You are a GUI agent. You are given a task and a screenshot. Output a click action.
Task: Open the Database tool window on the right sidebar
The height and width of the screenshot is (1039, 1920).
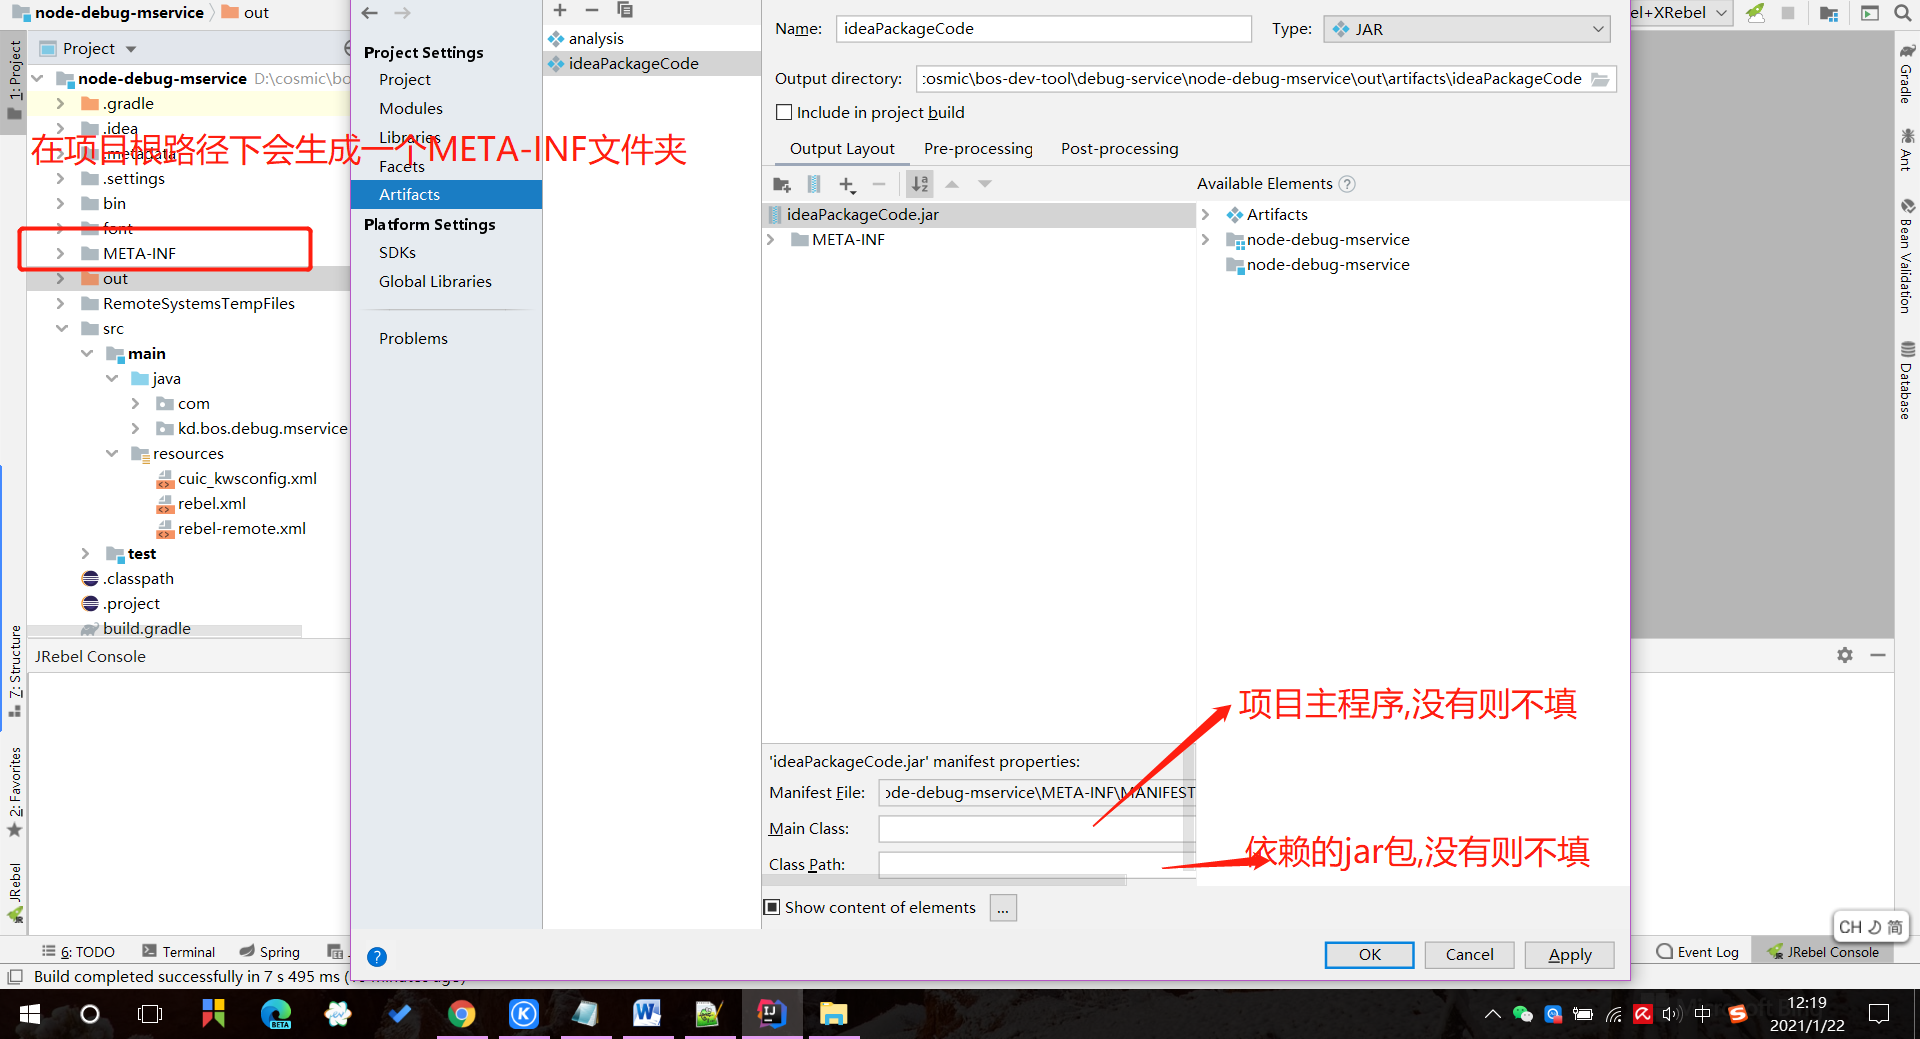1907,380
